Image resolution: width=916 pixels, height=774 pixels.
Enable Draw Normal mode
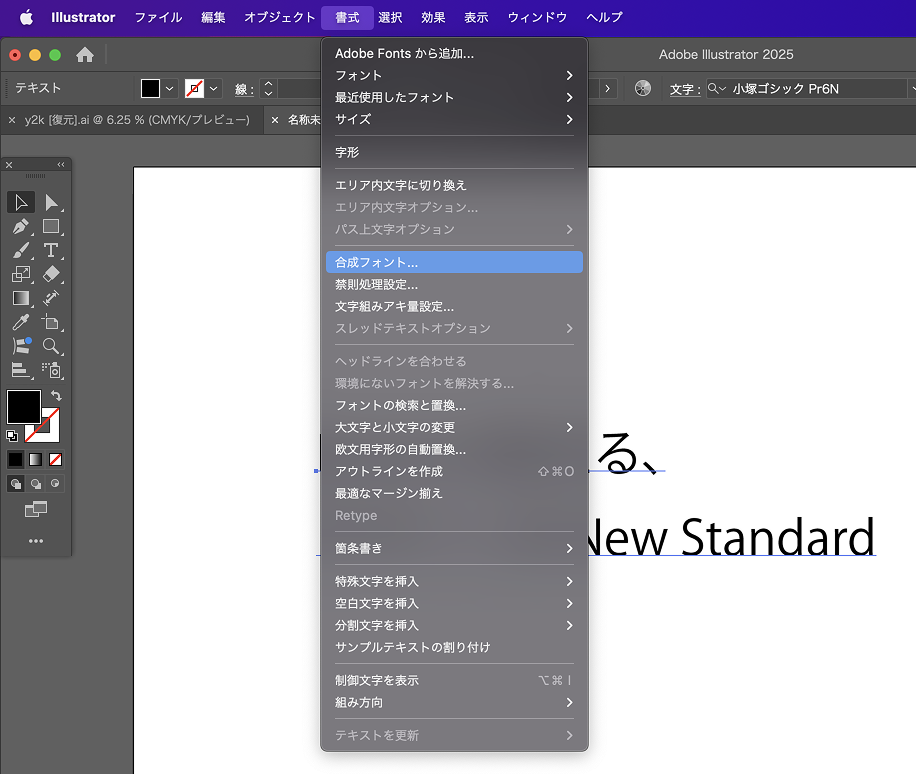point(16,484)
